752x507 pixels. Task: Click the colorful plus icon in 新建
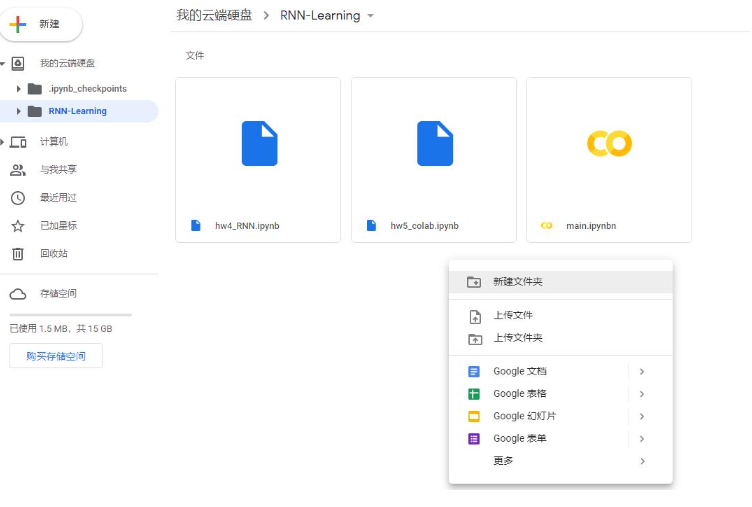[18, 24]
